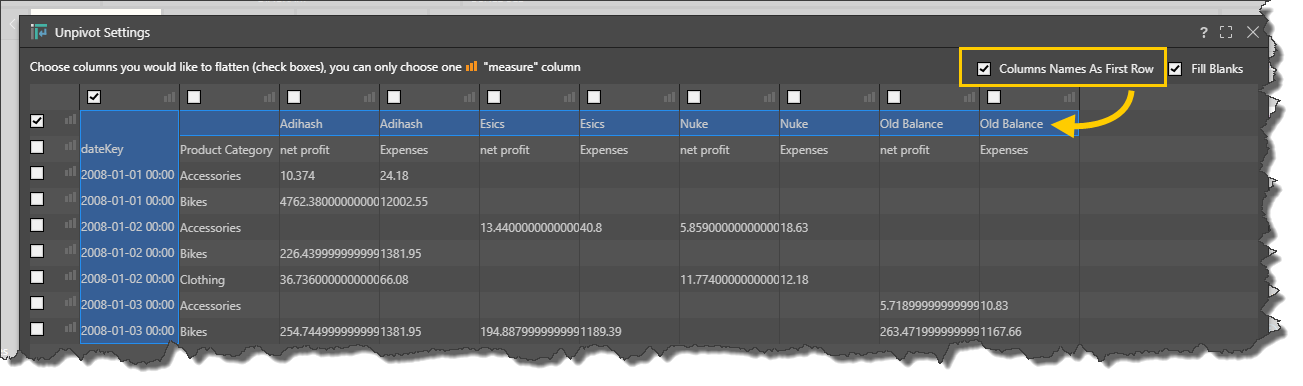1303x386 pixels.
Task: Click measure bar icon beside first row checkbox
Action: pos(70,121)
